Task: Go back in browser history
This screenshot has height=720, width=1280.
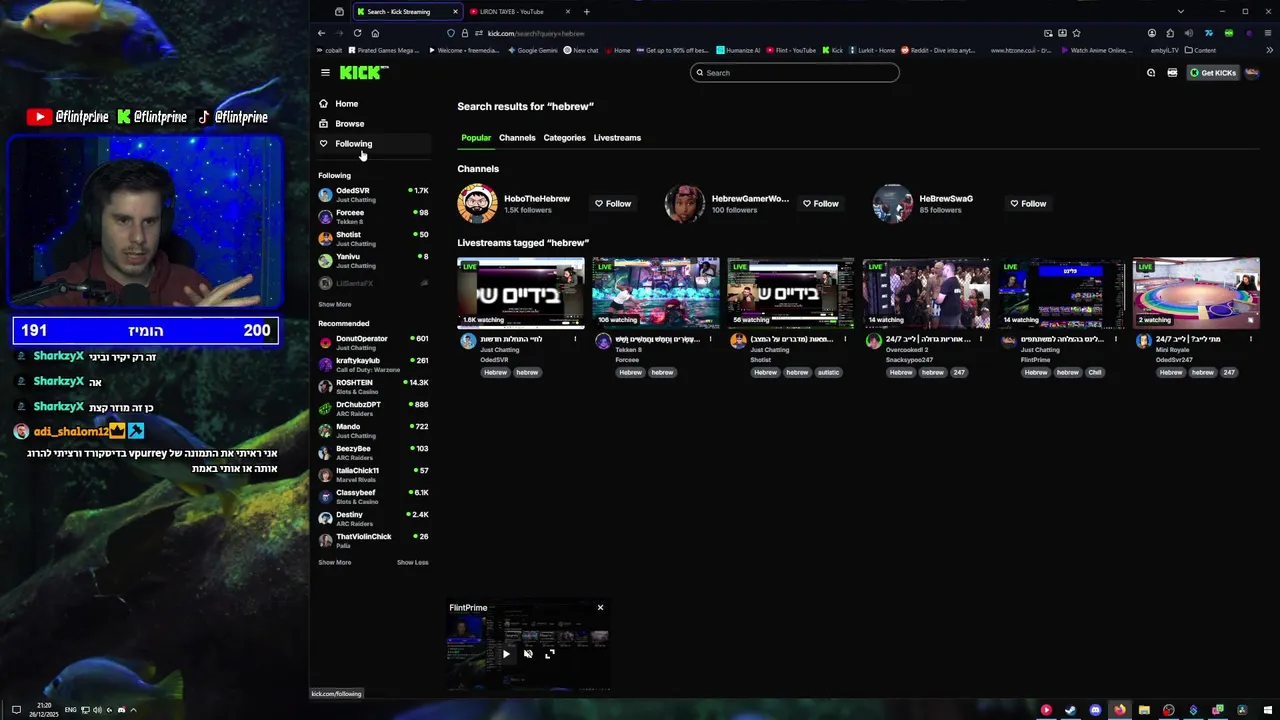Action: [x=321, y=33]
